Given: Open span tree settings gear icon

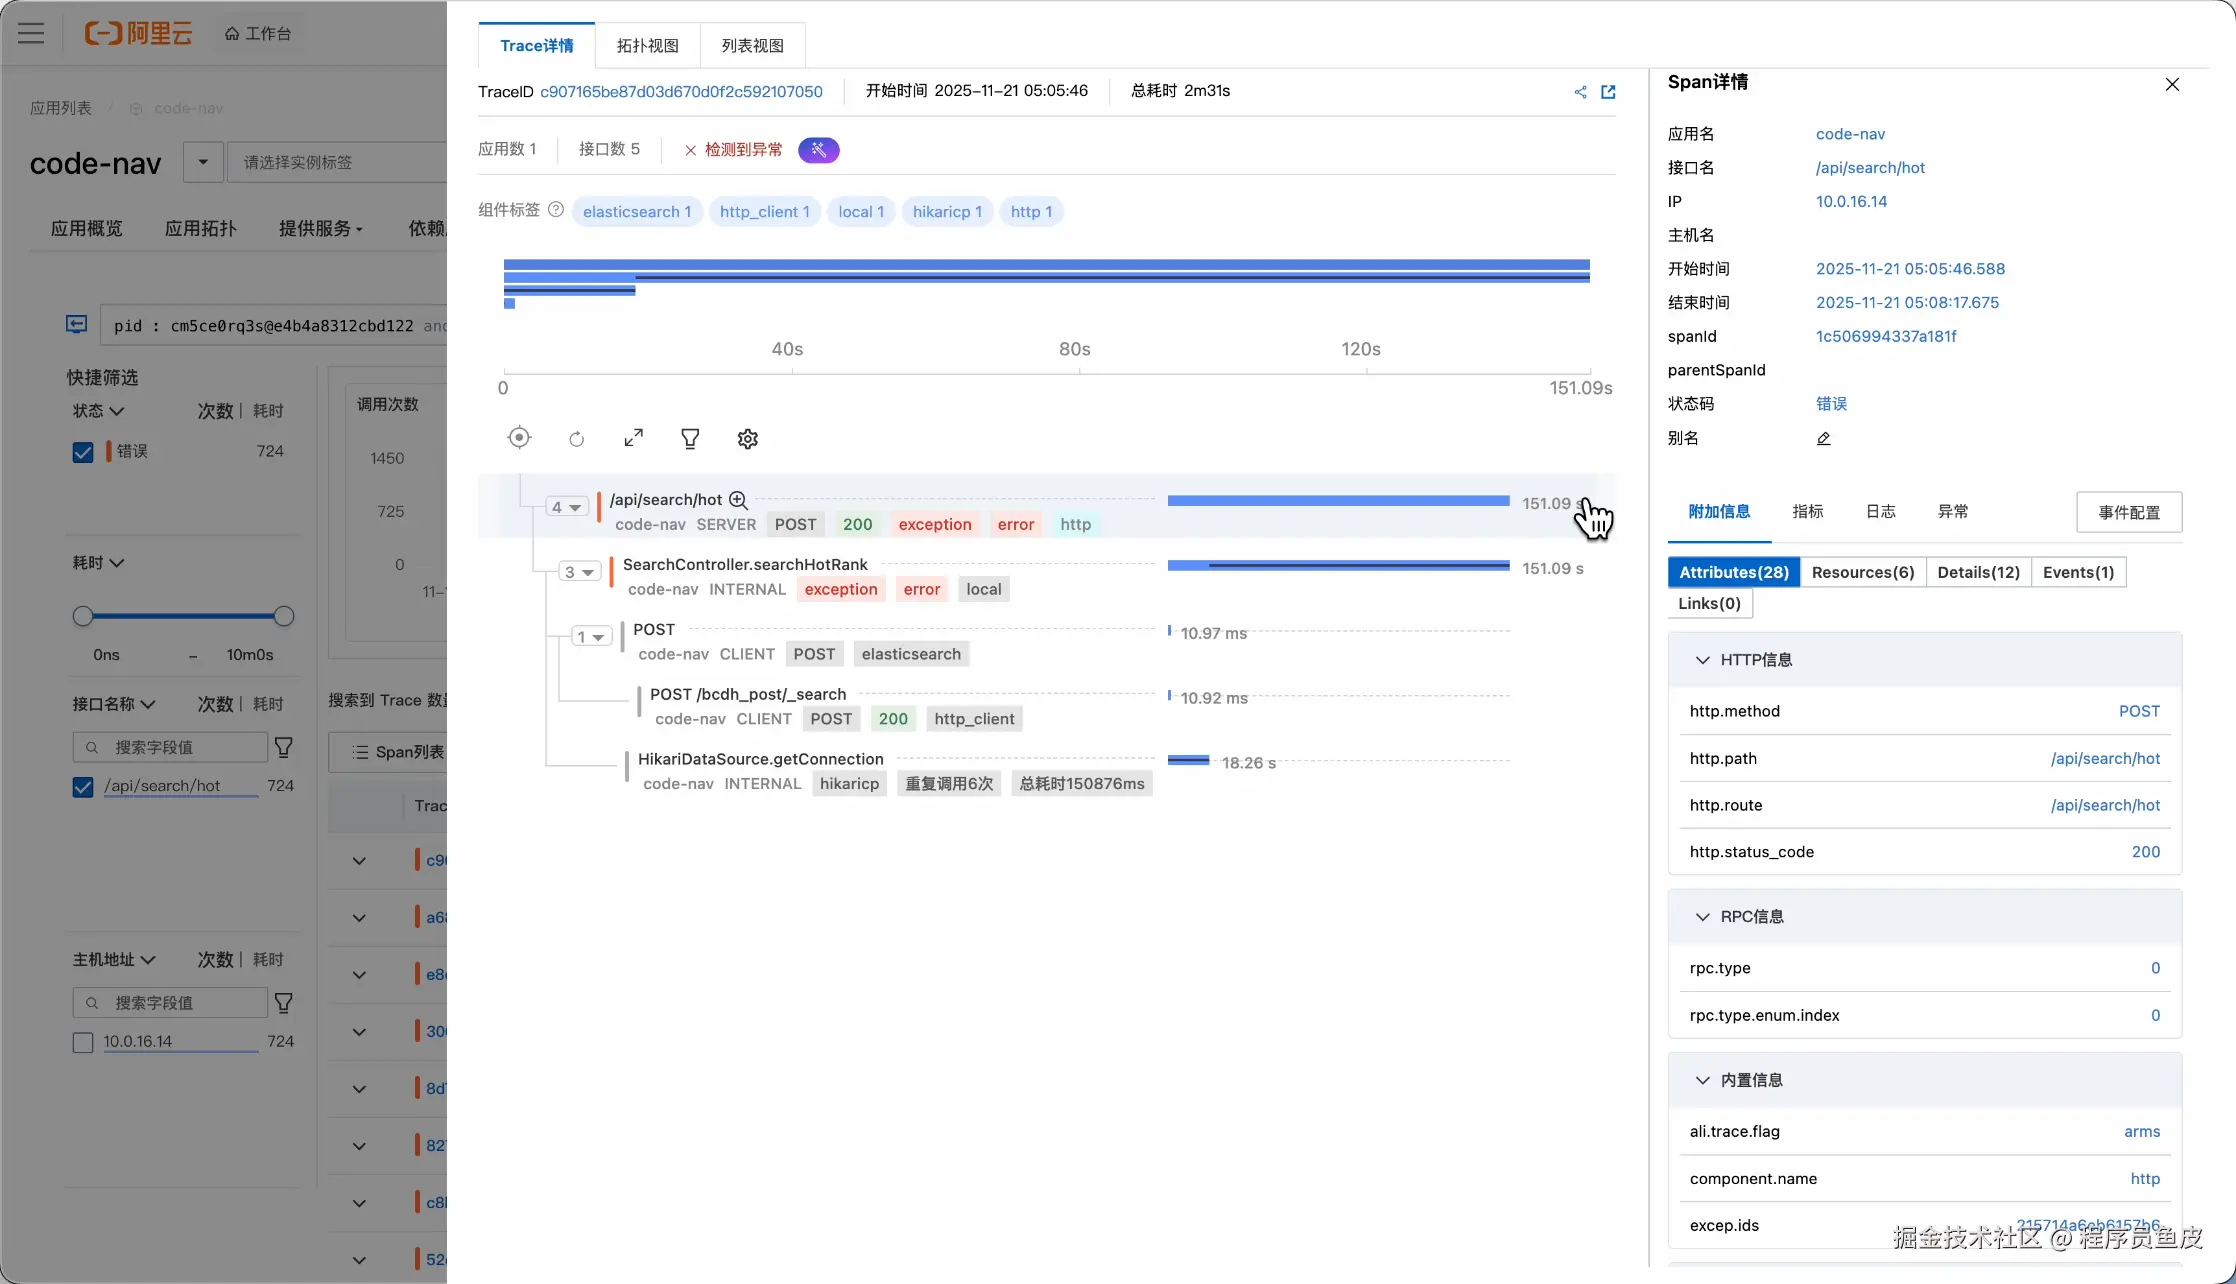Looking at the screenshot, I should pos(747,439).
